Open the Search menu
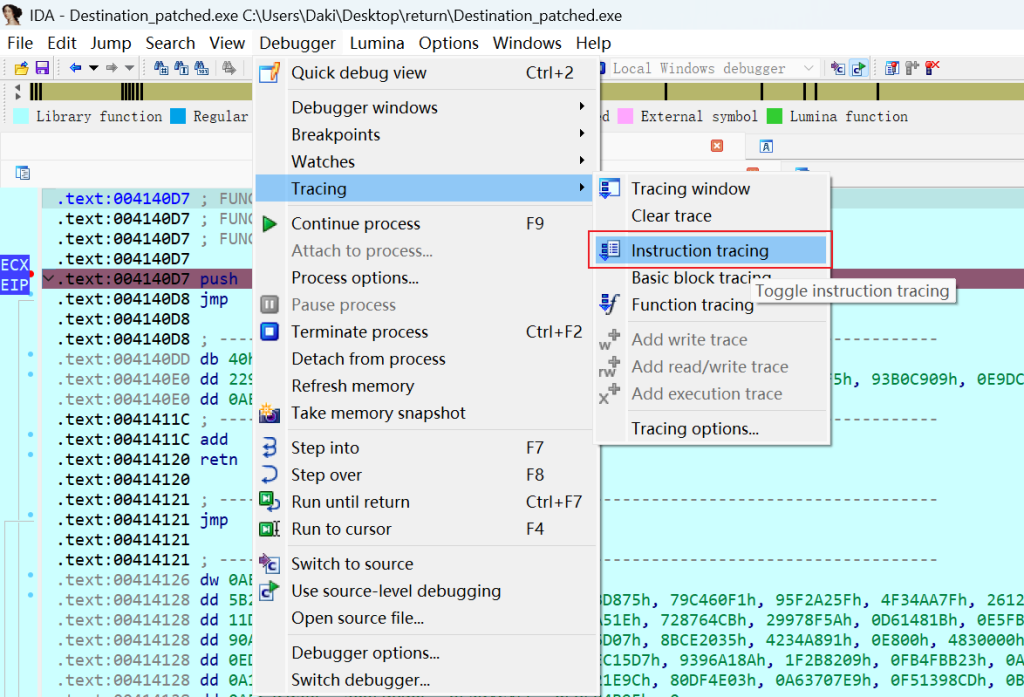This screenshot has width=1024, height=697. click(x=170, y=43)
